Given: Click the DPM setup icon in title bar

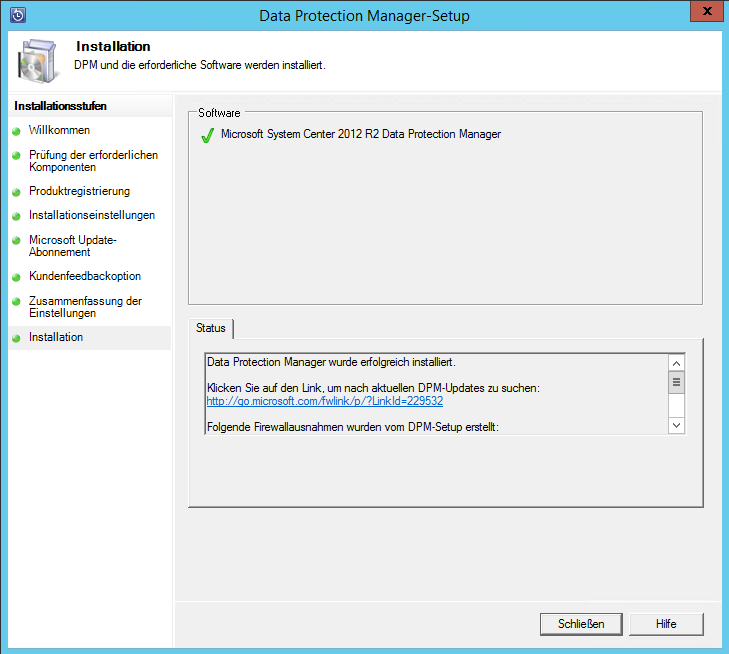Looking at the screenshot, I should pyautogui.click(x=17, y=15).
